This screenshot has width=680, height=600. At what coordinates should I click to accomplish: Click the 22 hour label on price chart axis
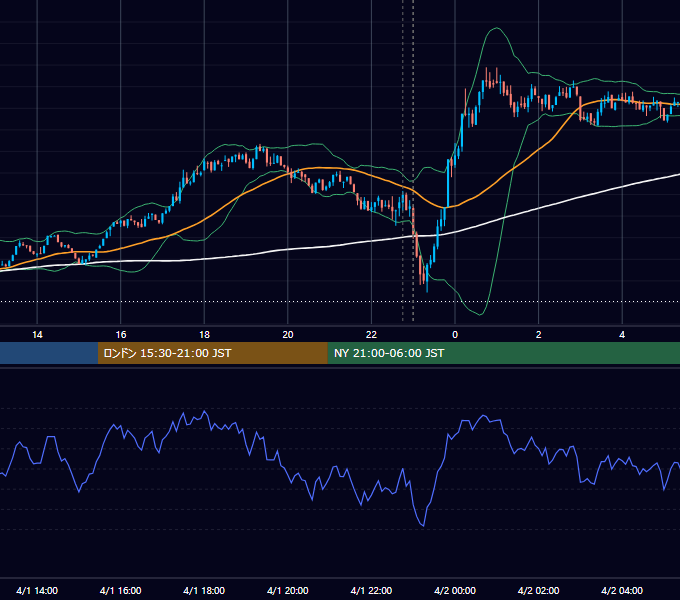371,335
